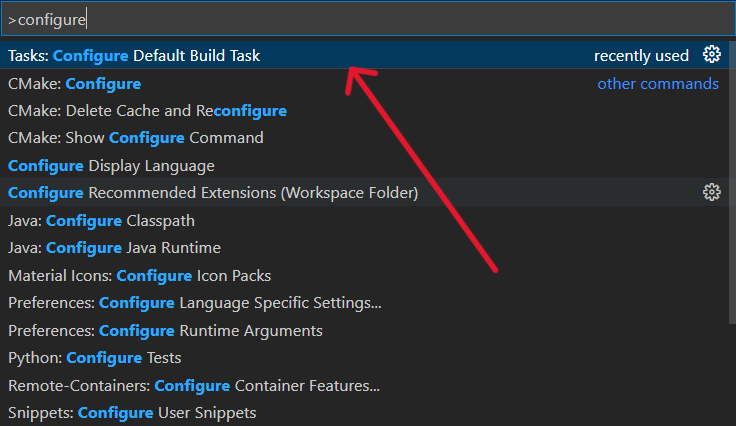Run Python: Configure Tests command
This screenshot has height=426, width=736.
94,357
